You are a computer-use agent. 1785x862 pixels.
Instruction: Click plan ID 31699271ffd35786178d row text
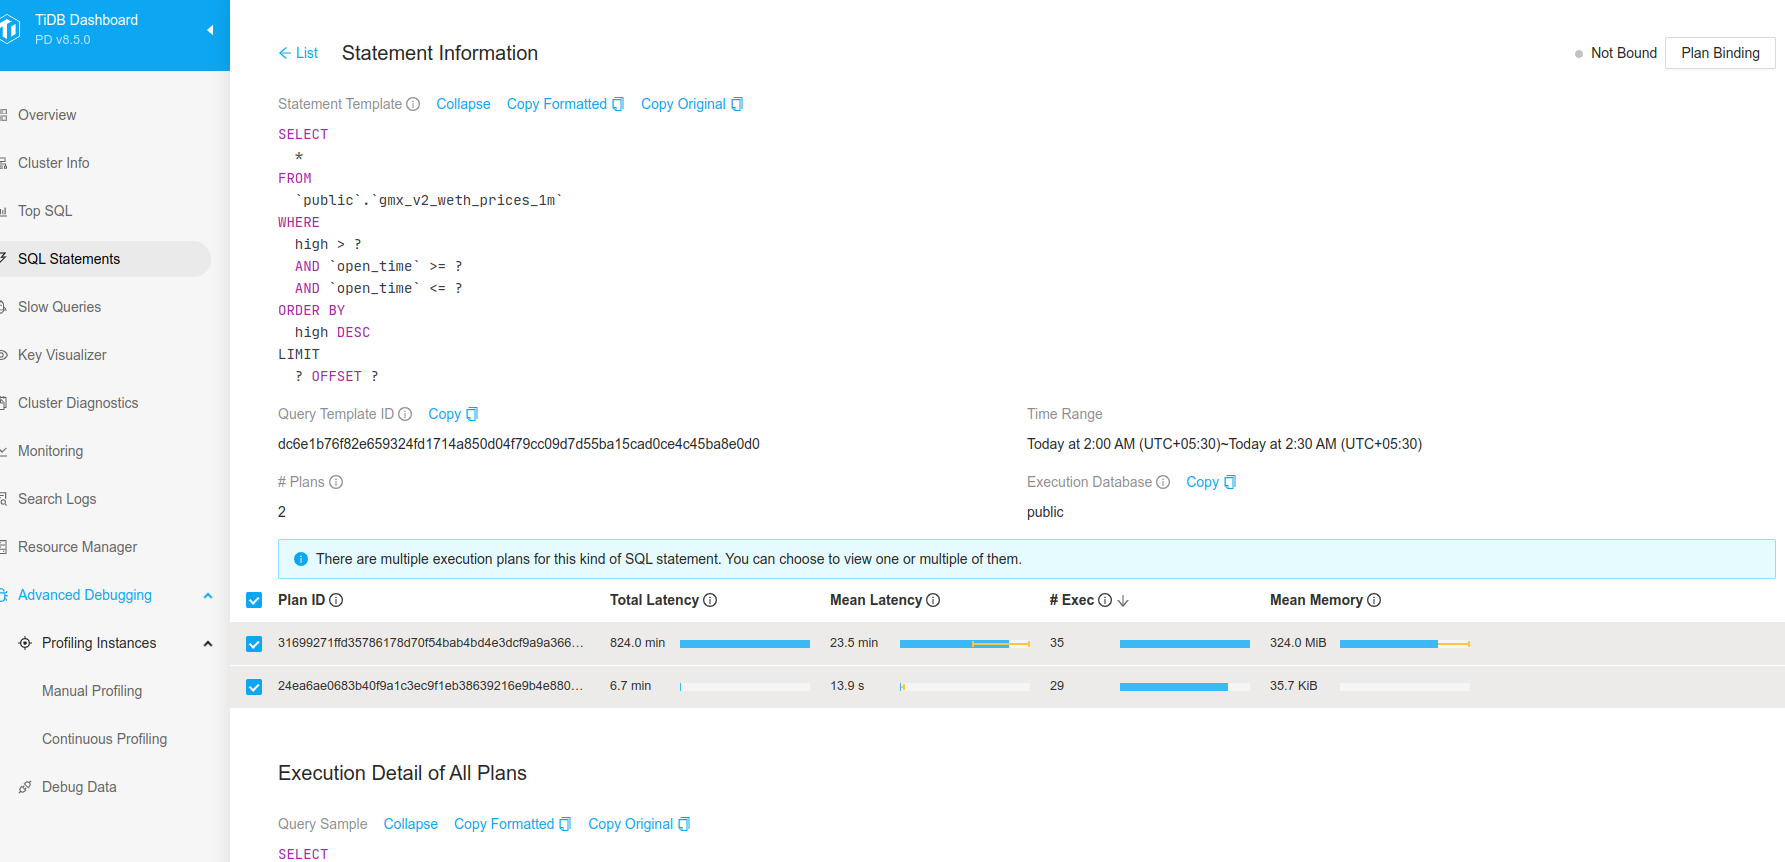[430, 643]
